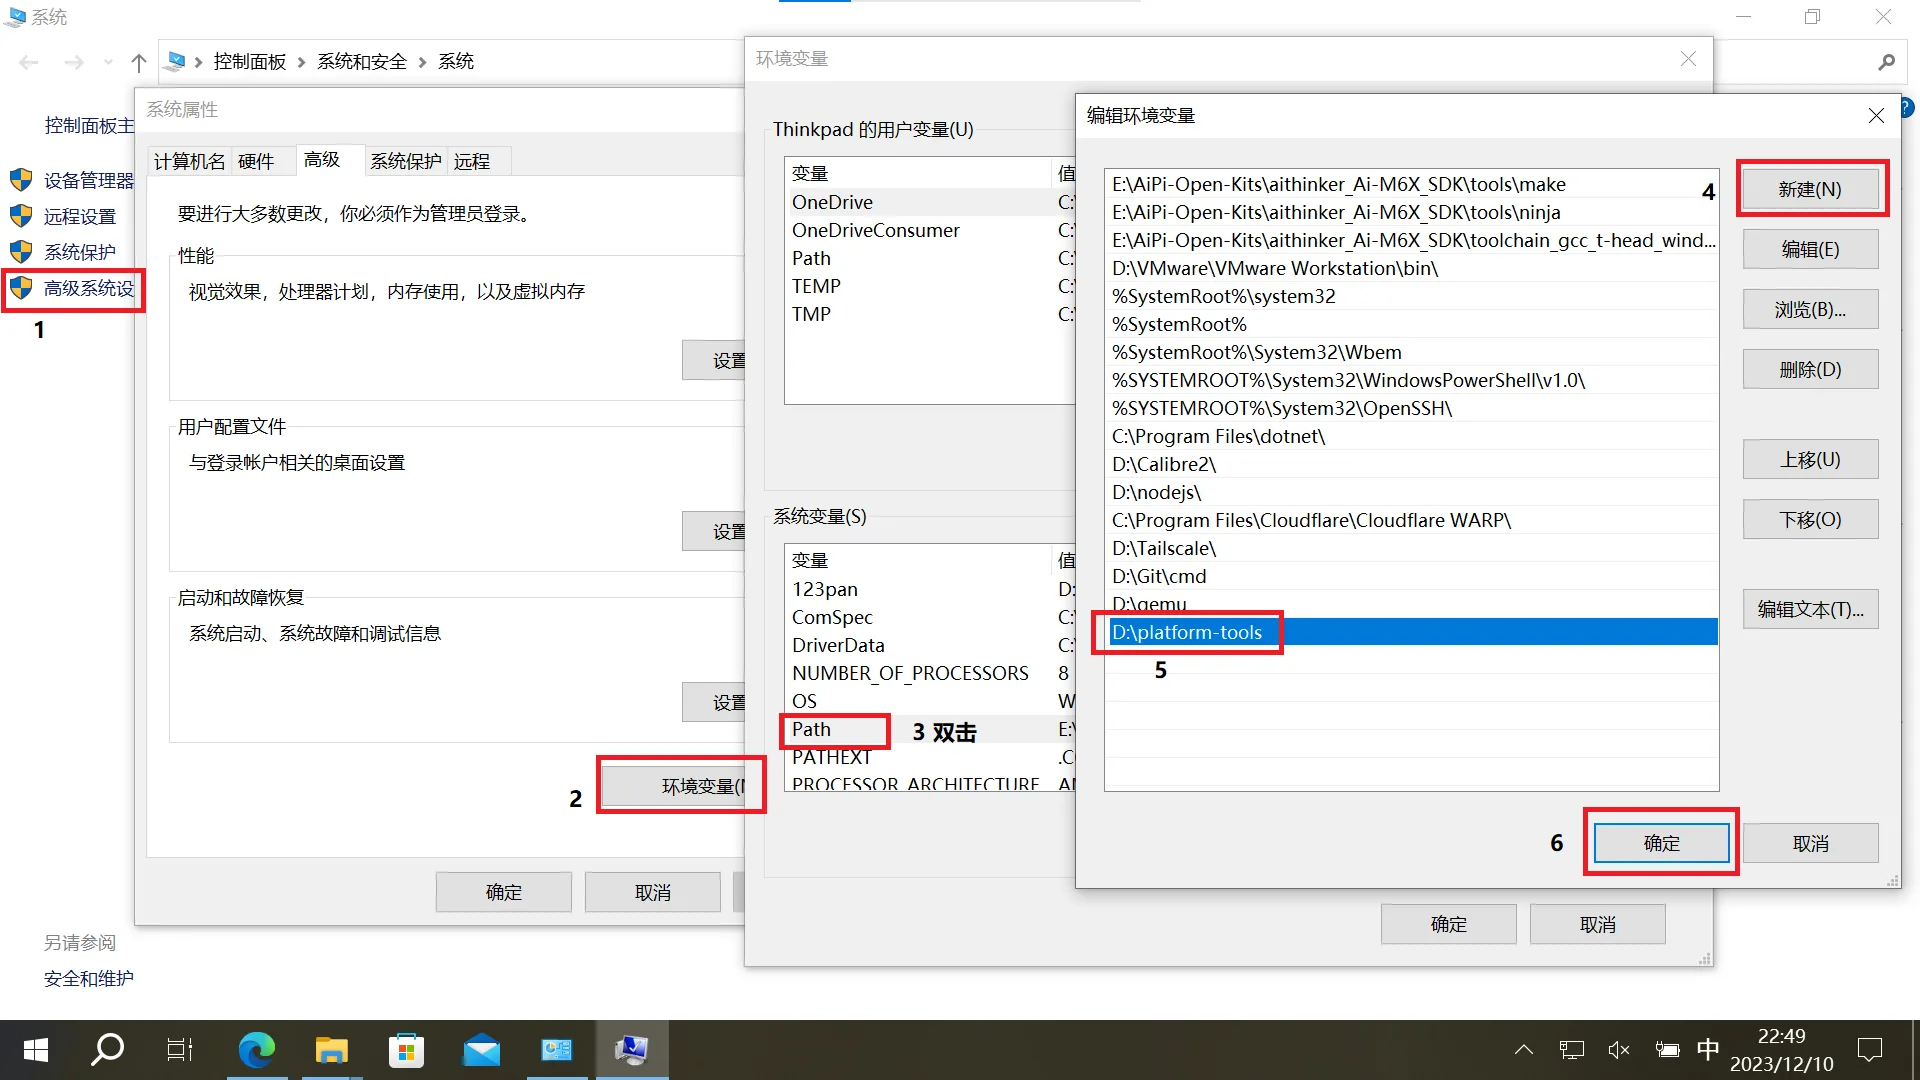This screenshot has width=1920, height=1080.
Task: Click the 编辑文本(T)... button
Action: [1810, 609]
